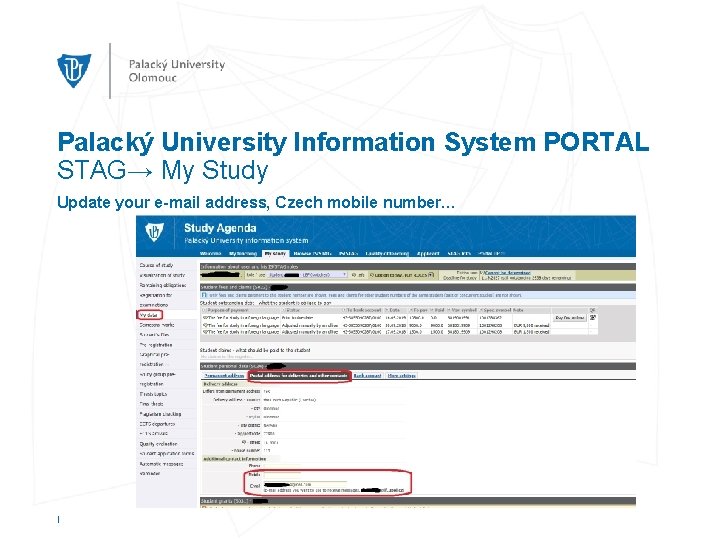The image size is (709, 539).
Task: Open the Applicant tab
Action: tap(428, 254)
